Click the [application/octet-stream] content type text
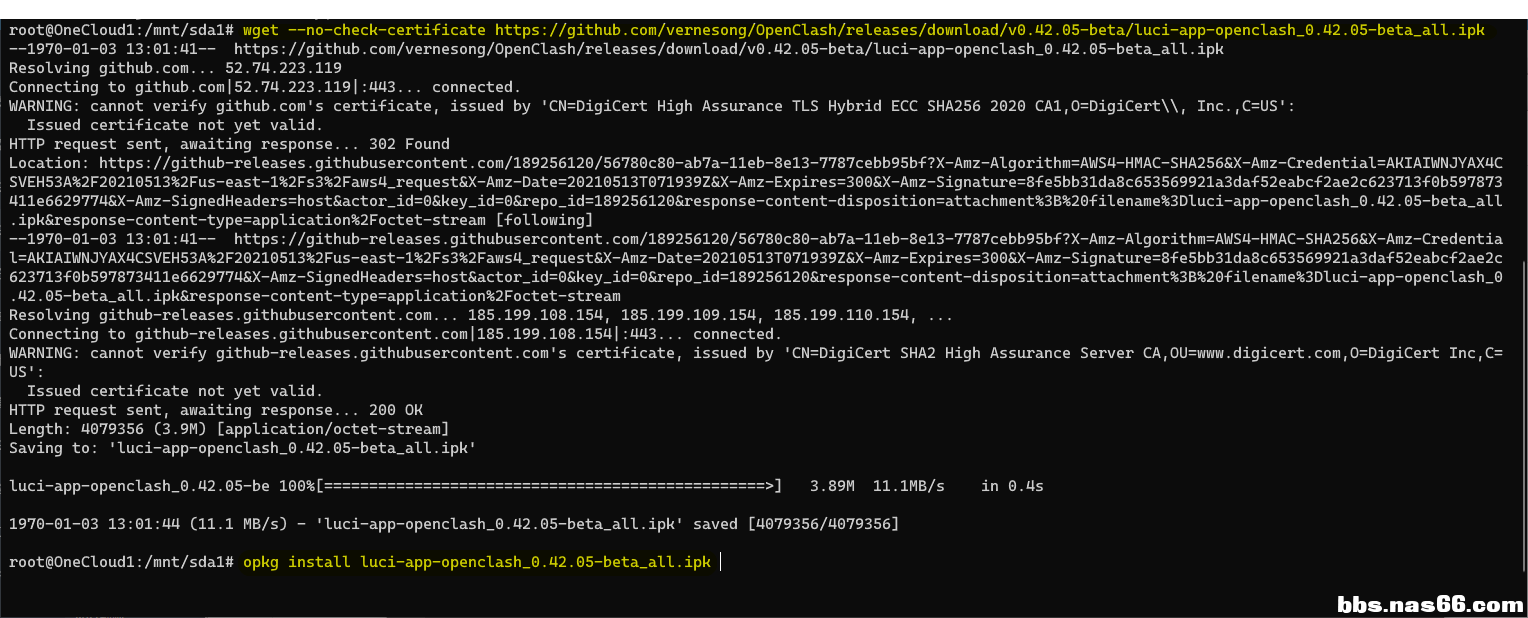 328,429
